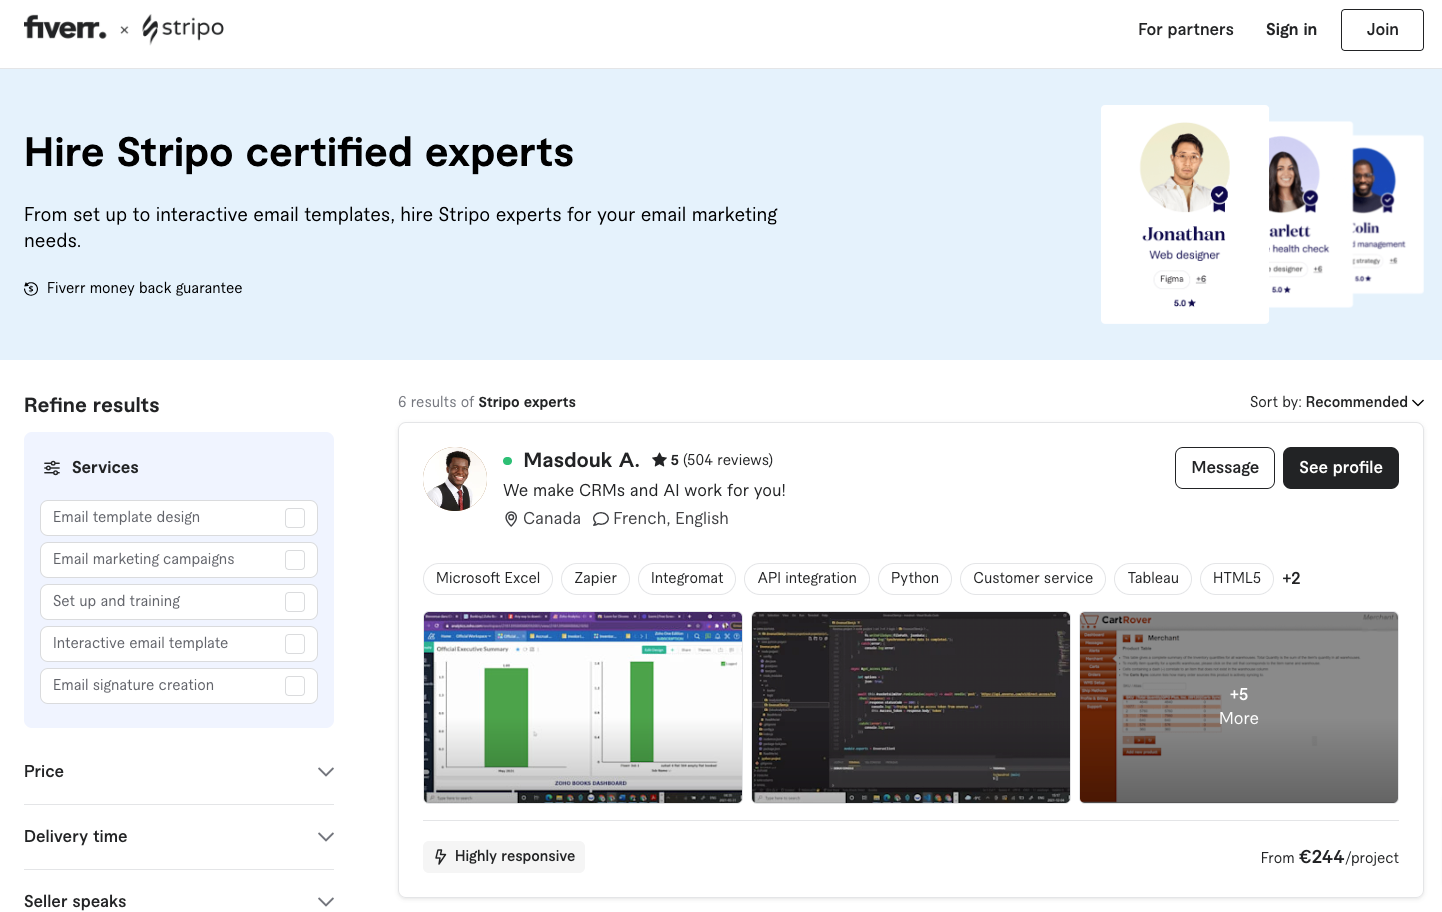The height and width of the screenshot is (912, 1442).
Task: Click the languages speech bubble icon
Action: [x=600, y=519]
